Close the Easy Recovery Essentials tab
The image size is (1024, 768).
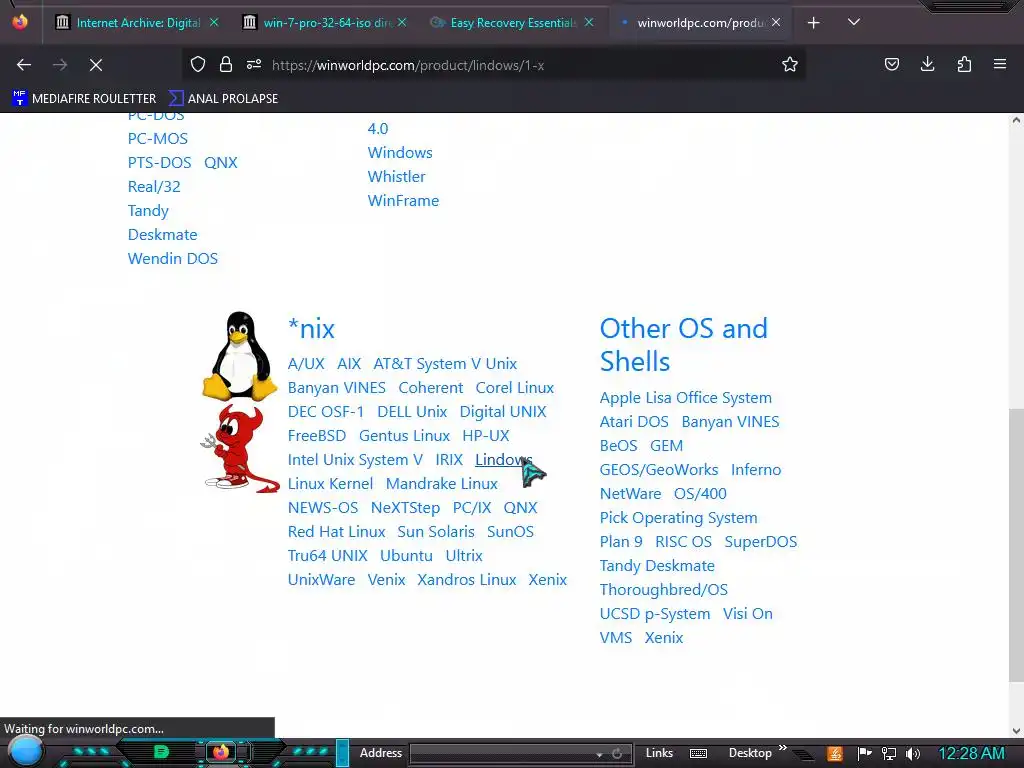(x=588, y=22)
